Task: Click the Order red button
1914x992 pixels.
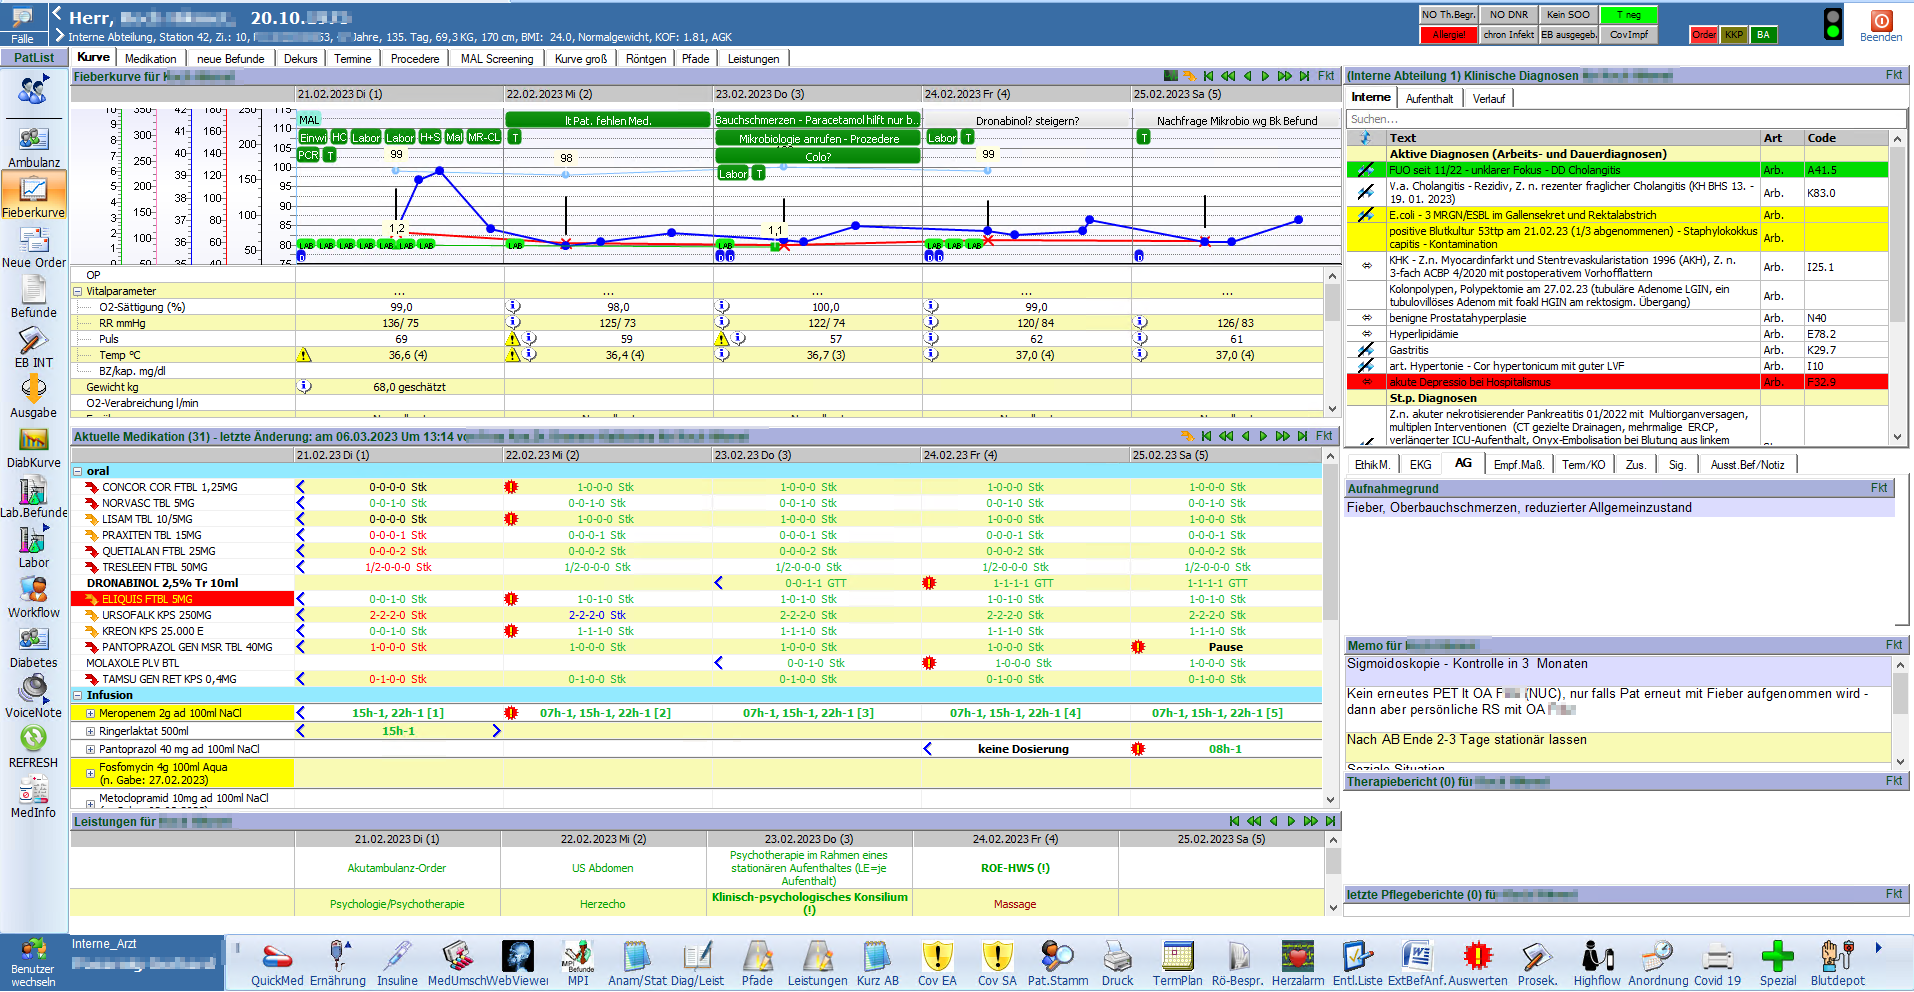Action: pyautogui.click(x=1704, y=35)
